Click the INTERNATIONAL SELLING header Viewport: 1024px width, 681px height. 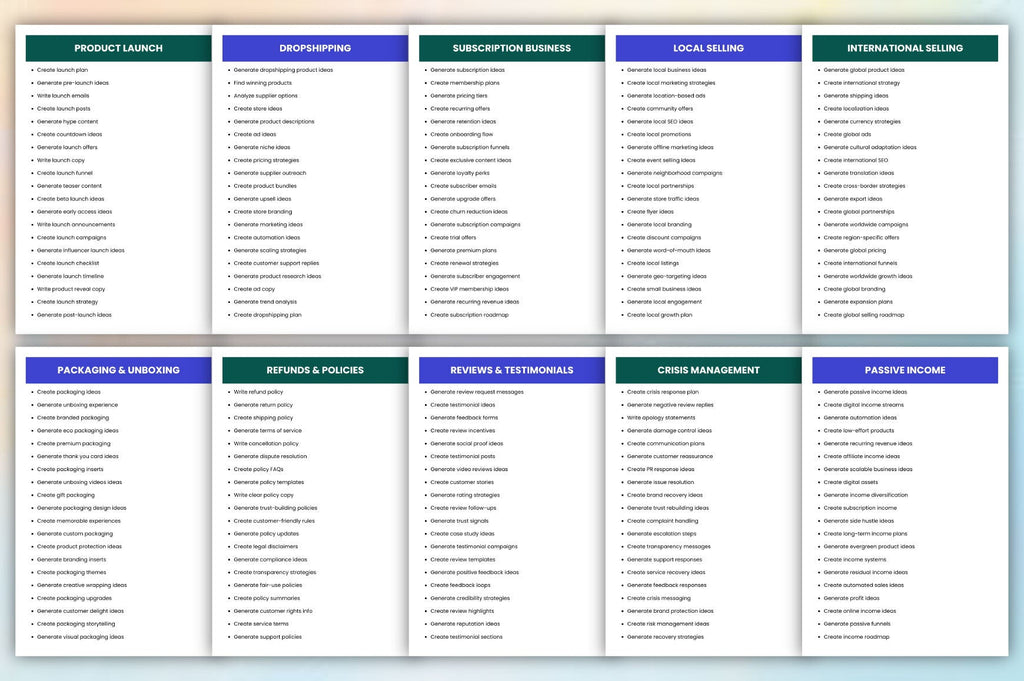904,48
